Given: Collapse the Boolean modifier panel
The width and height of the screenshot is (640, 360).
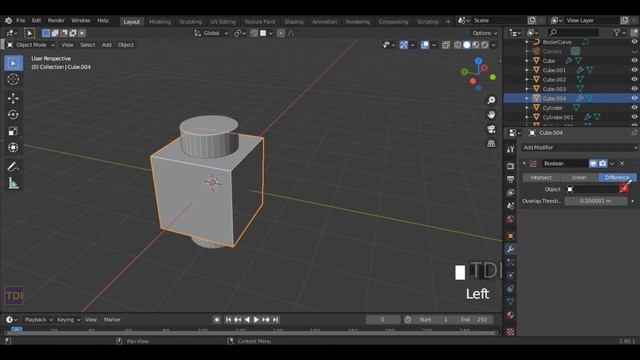Looking at the screenshot, I should [x=524, y=163].
